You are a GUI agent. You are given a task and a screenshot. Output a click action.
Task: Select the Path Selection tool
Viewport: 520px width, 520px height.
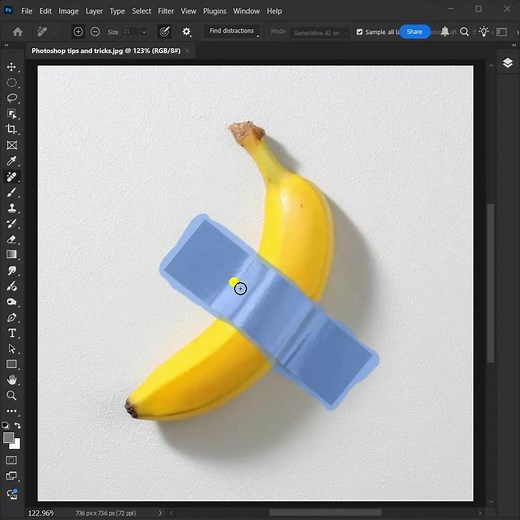(x=12, y=349)
